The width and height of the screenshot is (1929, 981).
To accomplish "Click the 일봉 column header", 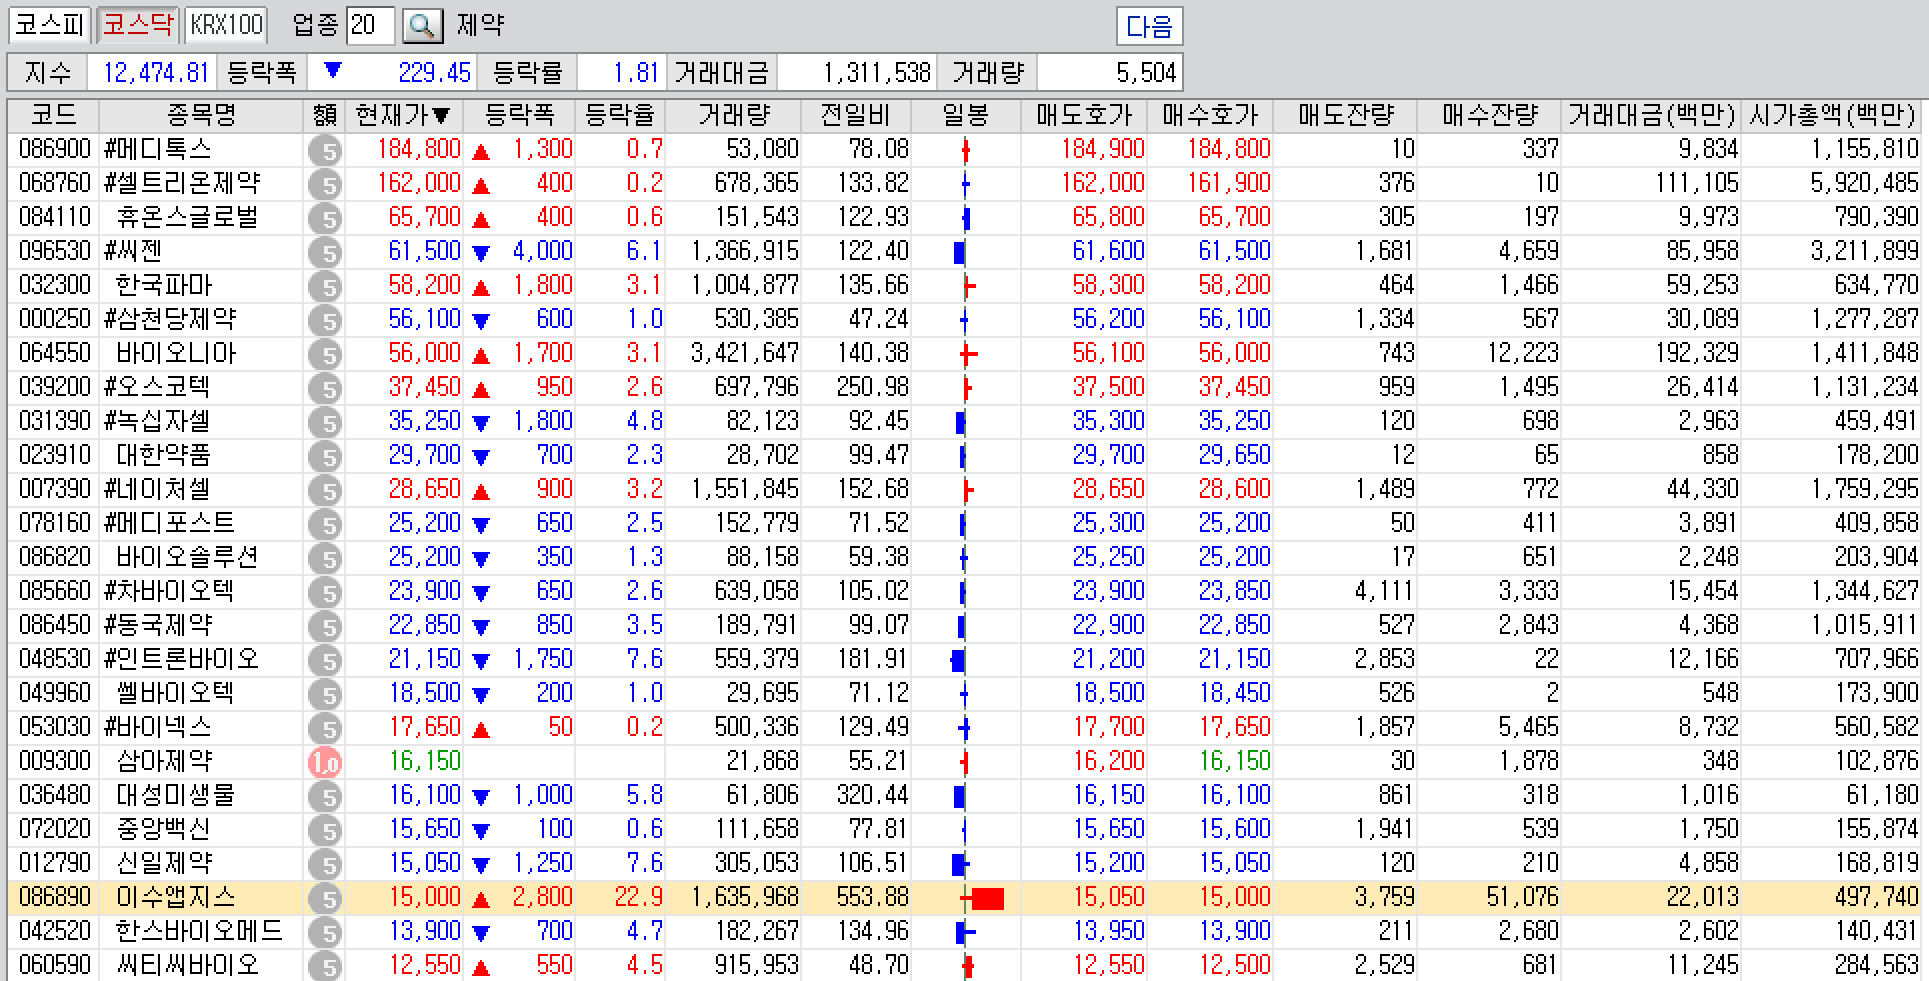I will pos(965,115).
